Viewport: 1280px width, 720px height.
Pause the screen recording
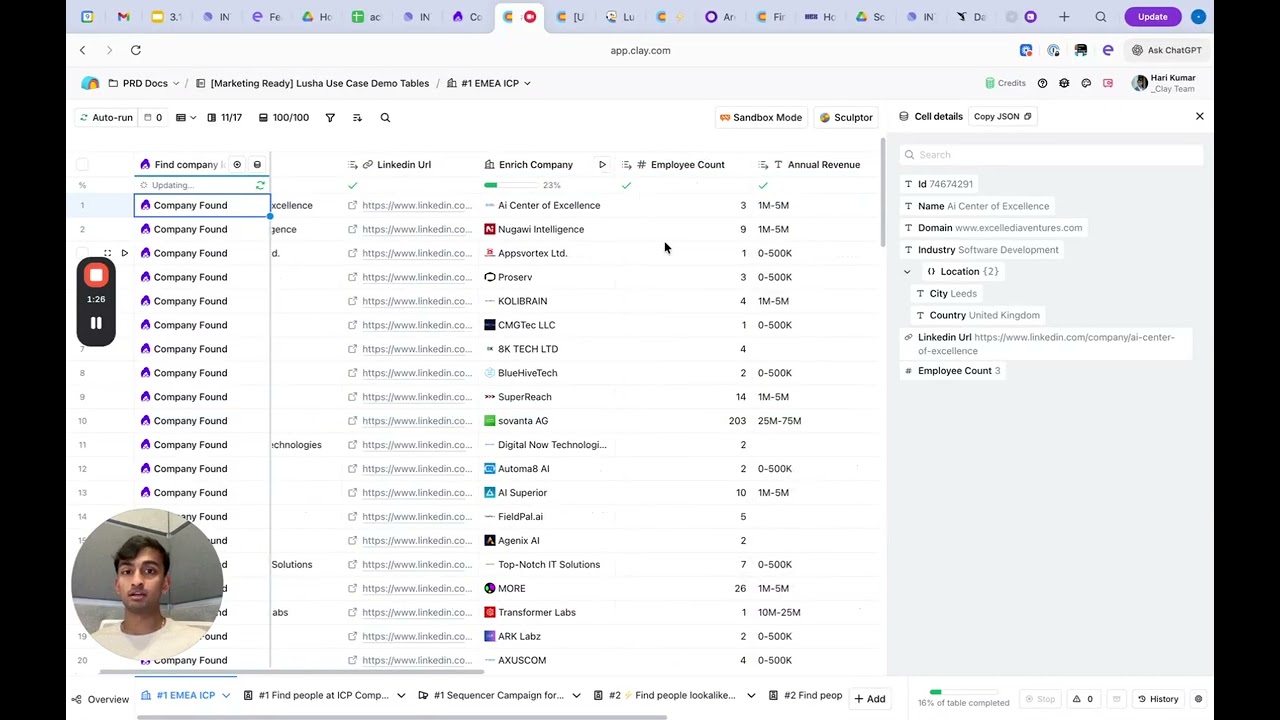coord(96,323)
